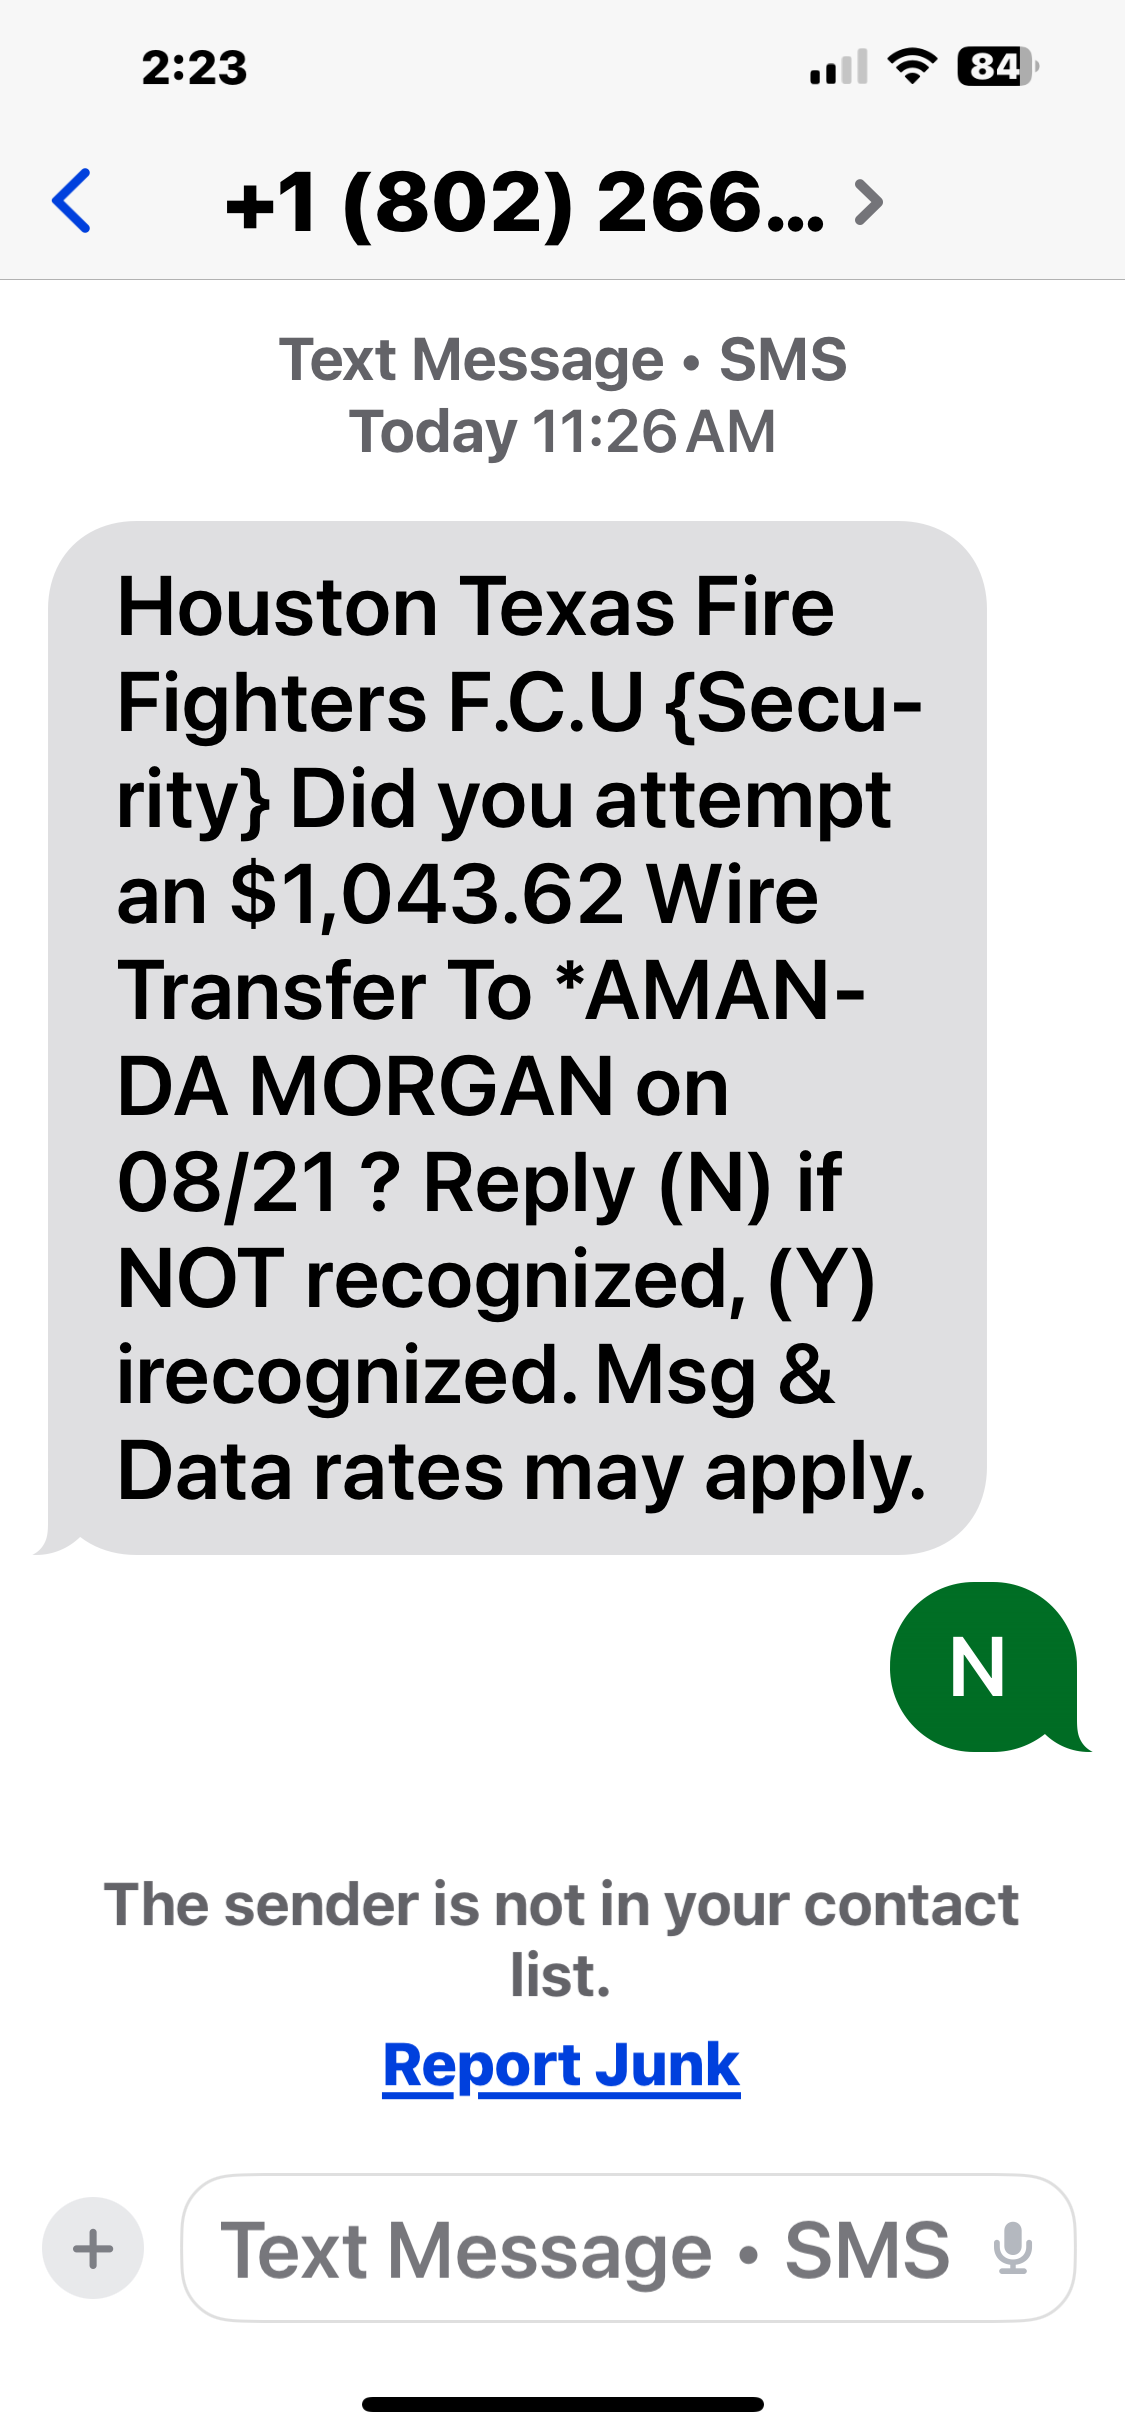This screenshot has height=2436, width=1125.
Task: Tap "Data rates may apply." message line
Action: click(521, 1471)
